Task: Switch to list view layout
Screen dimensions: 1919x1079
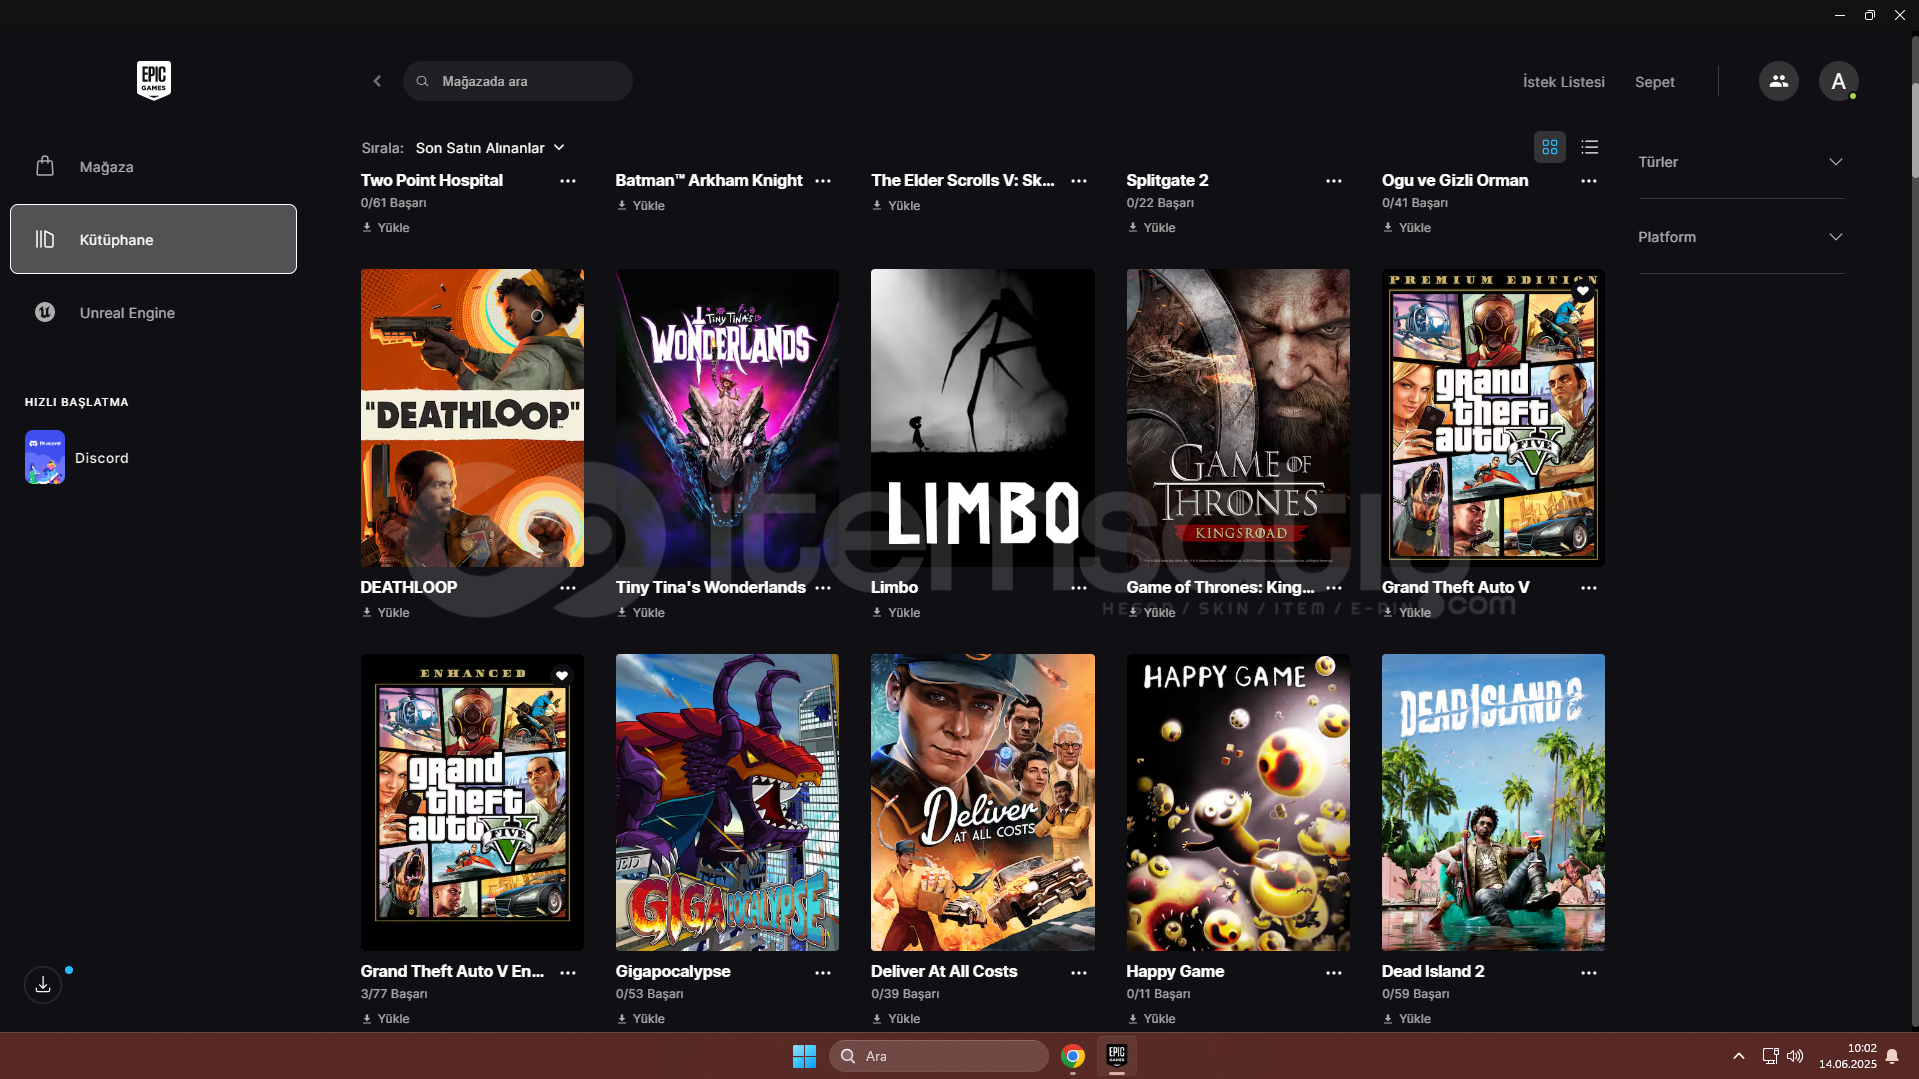Action: (x=1590, y=148)
